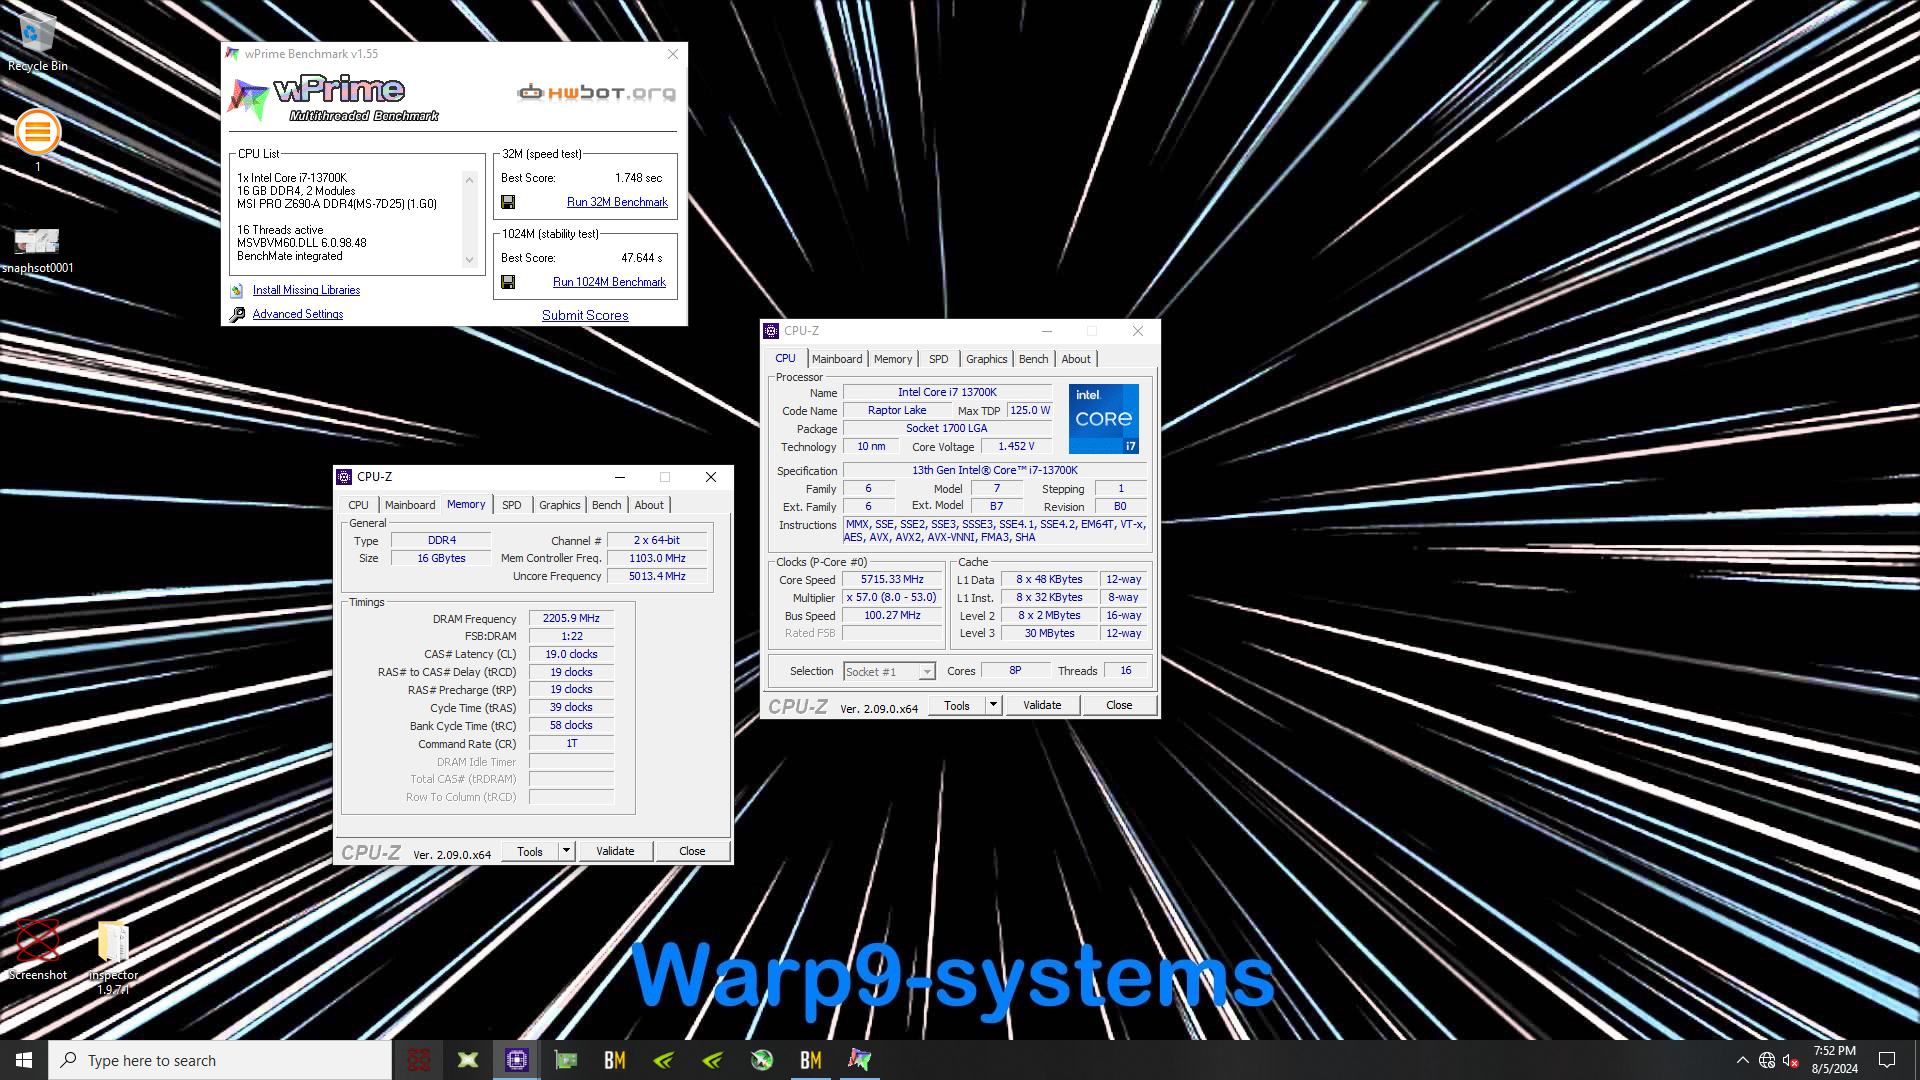This screenshot has height=1080, width=1920.
Task: Open Advanced Settings link in wPrime
Action: (x=298, y=314)
